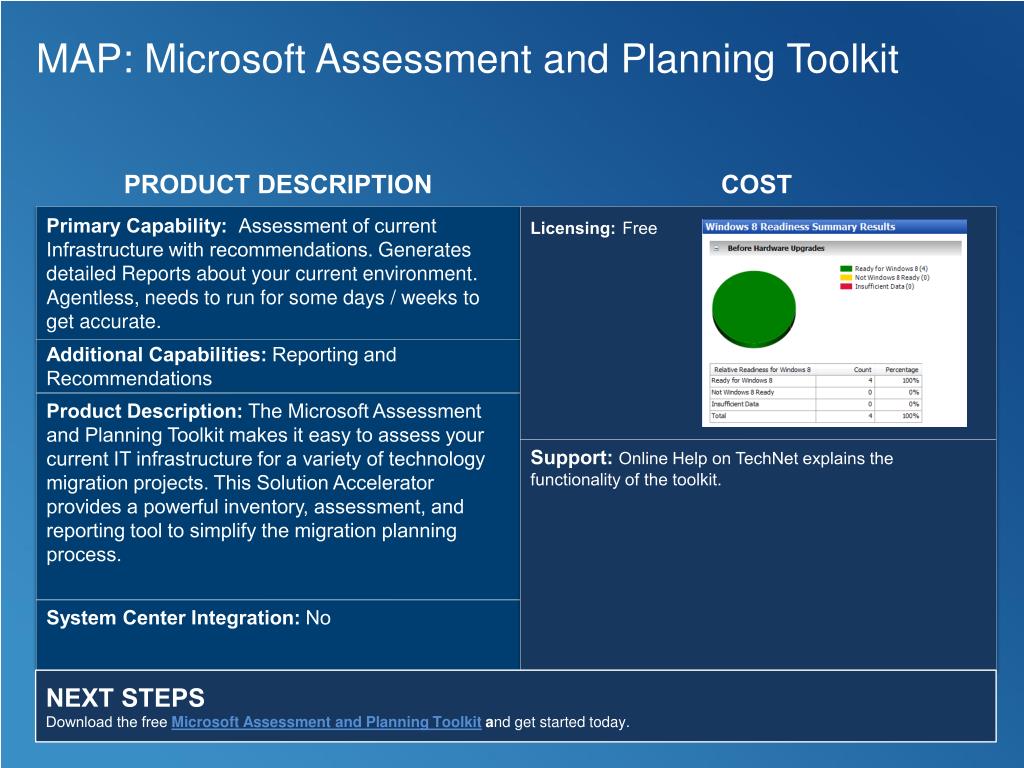Click the Support label
Viewport: 1024px width, 768px height.
(571, 458)
